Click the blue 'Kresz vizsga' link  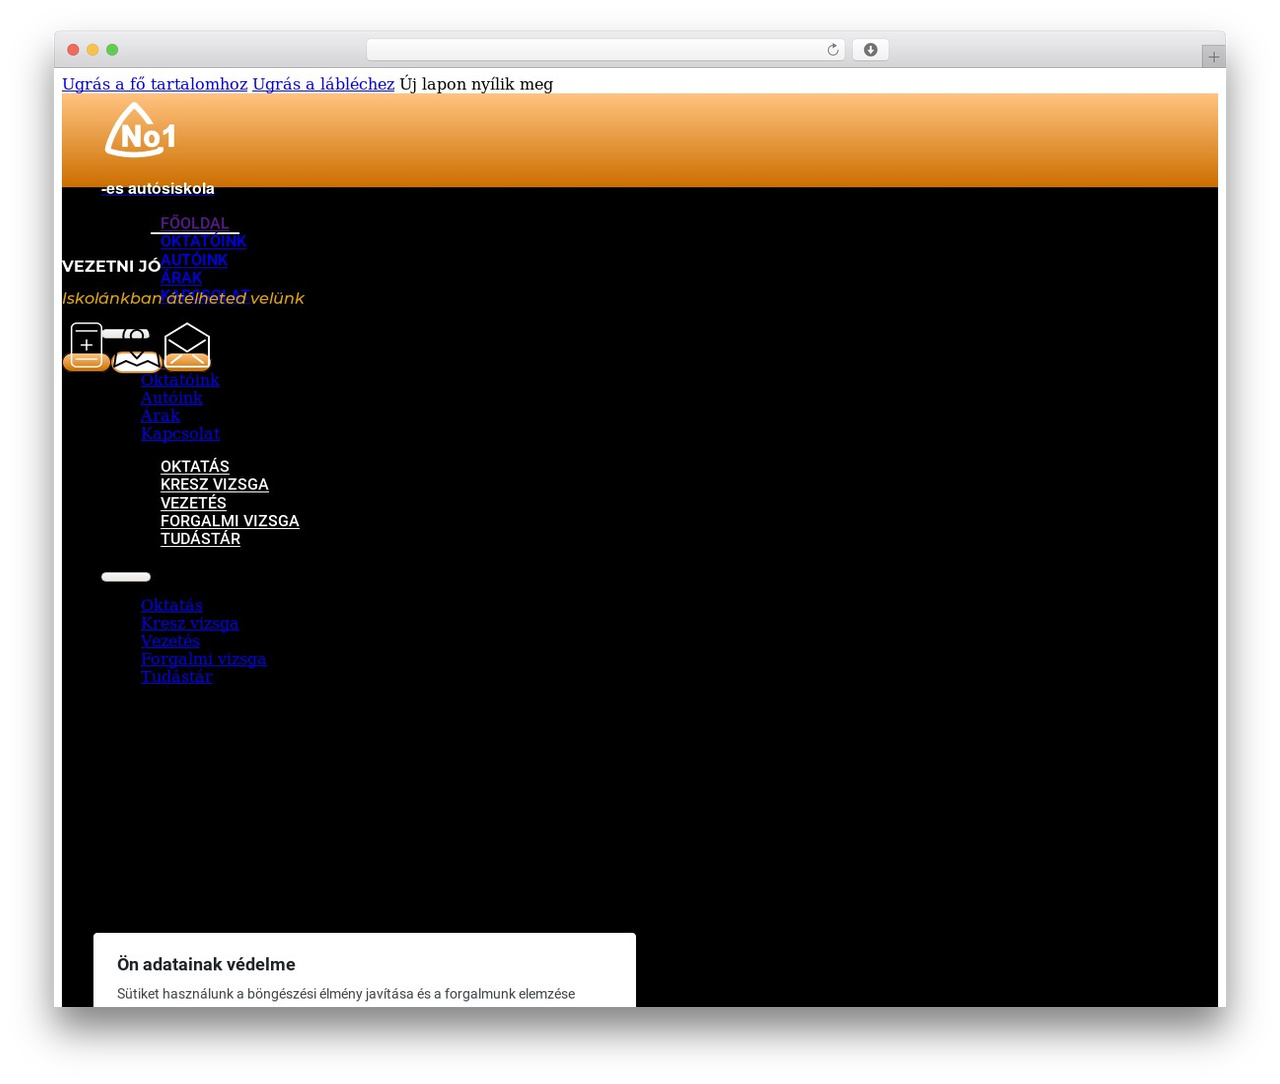tap(190, 623)
